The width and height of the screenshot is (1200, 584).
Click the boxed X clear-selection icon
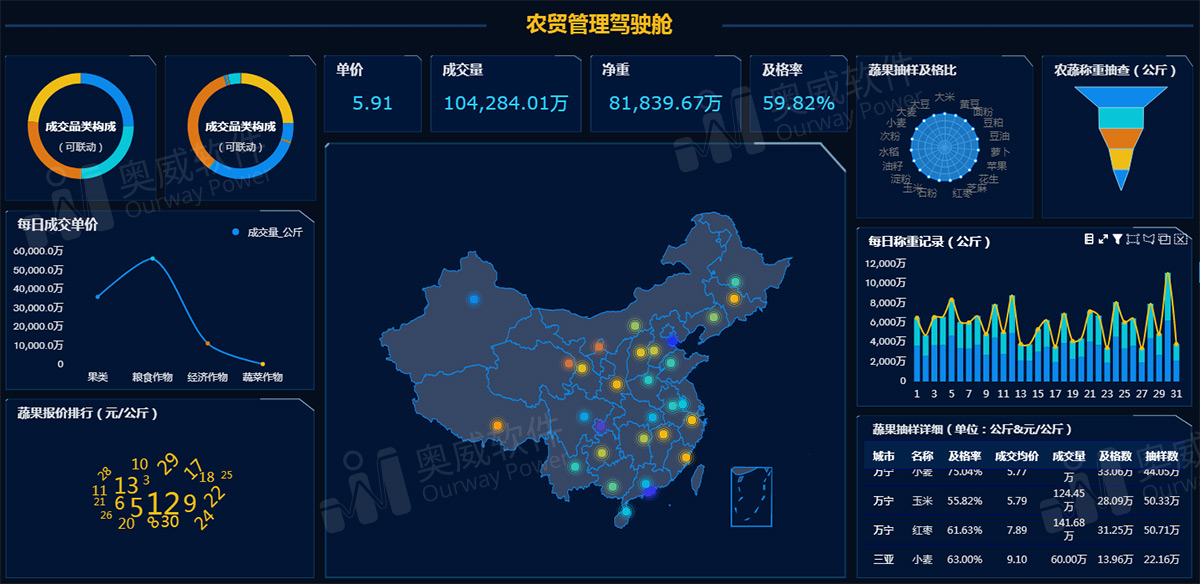tap(1180, 239)
